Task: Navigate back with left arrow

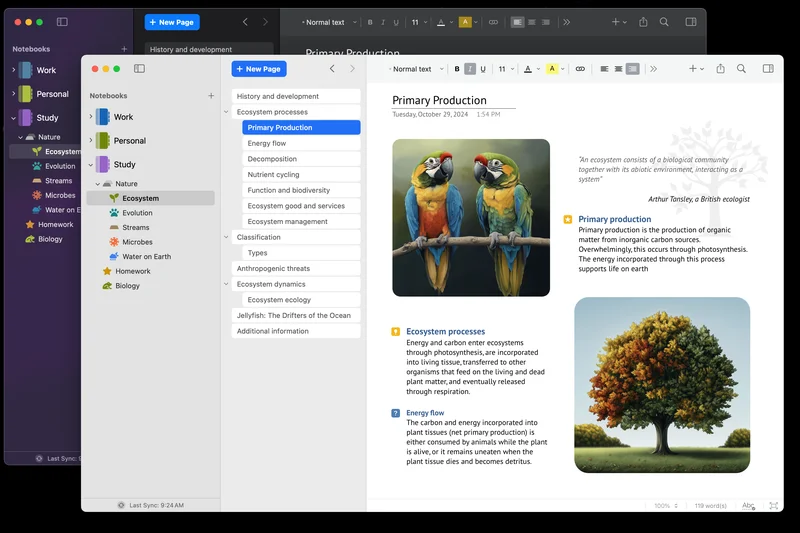Action: pos(332,69)
